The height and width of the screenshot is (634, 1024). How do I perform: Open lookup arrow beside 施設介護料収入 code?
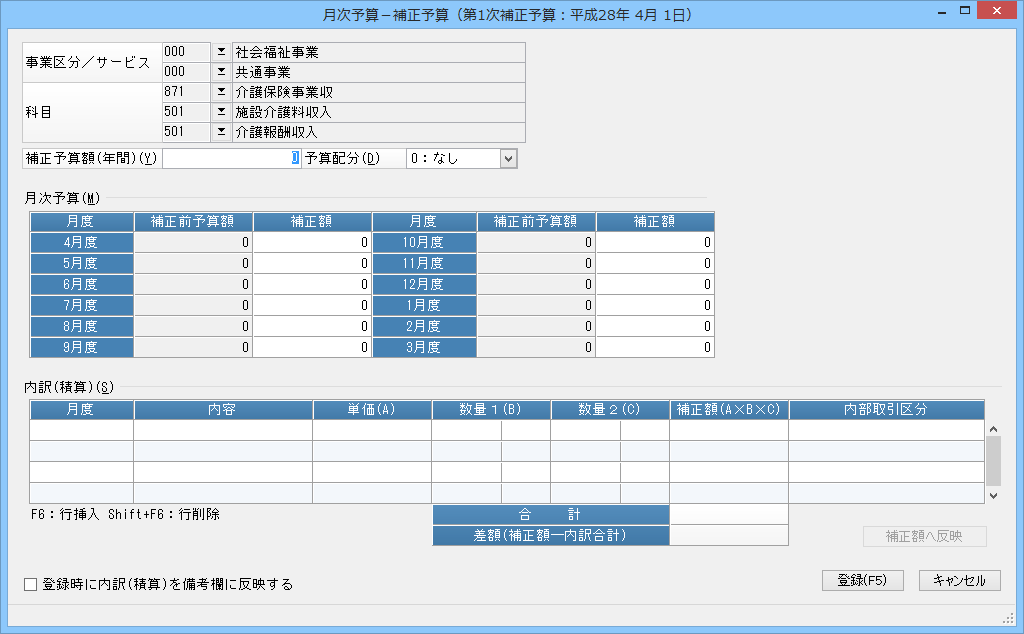pyautogui.click(x=221, y=112)
